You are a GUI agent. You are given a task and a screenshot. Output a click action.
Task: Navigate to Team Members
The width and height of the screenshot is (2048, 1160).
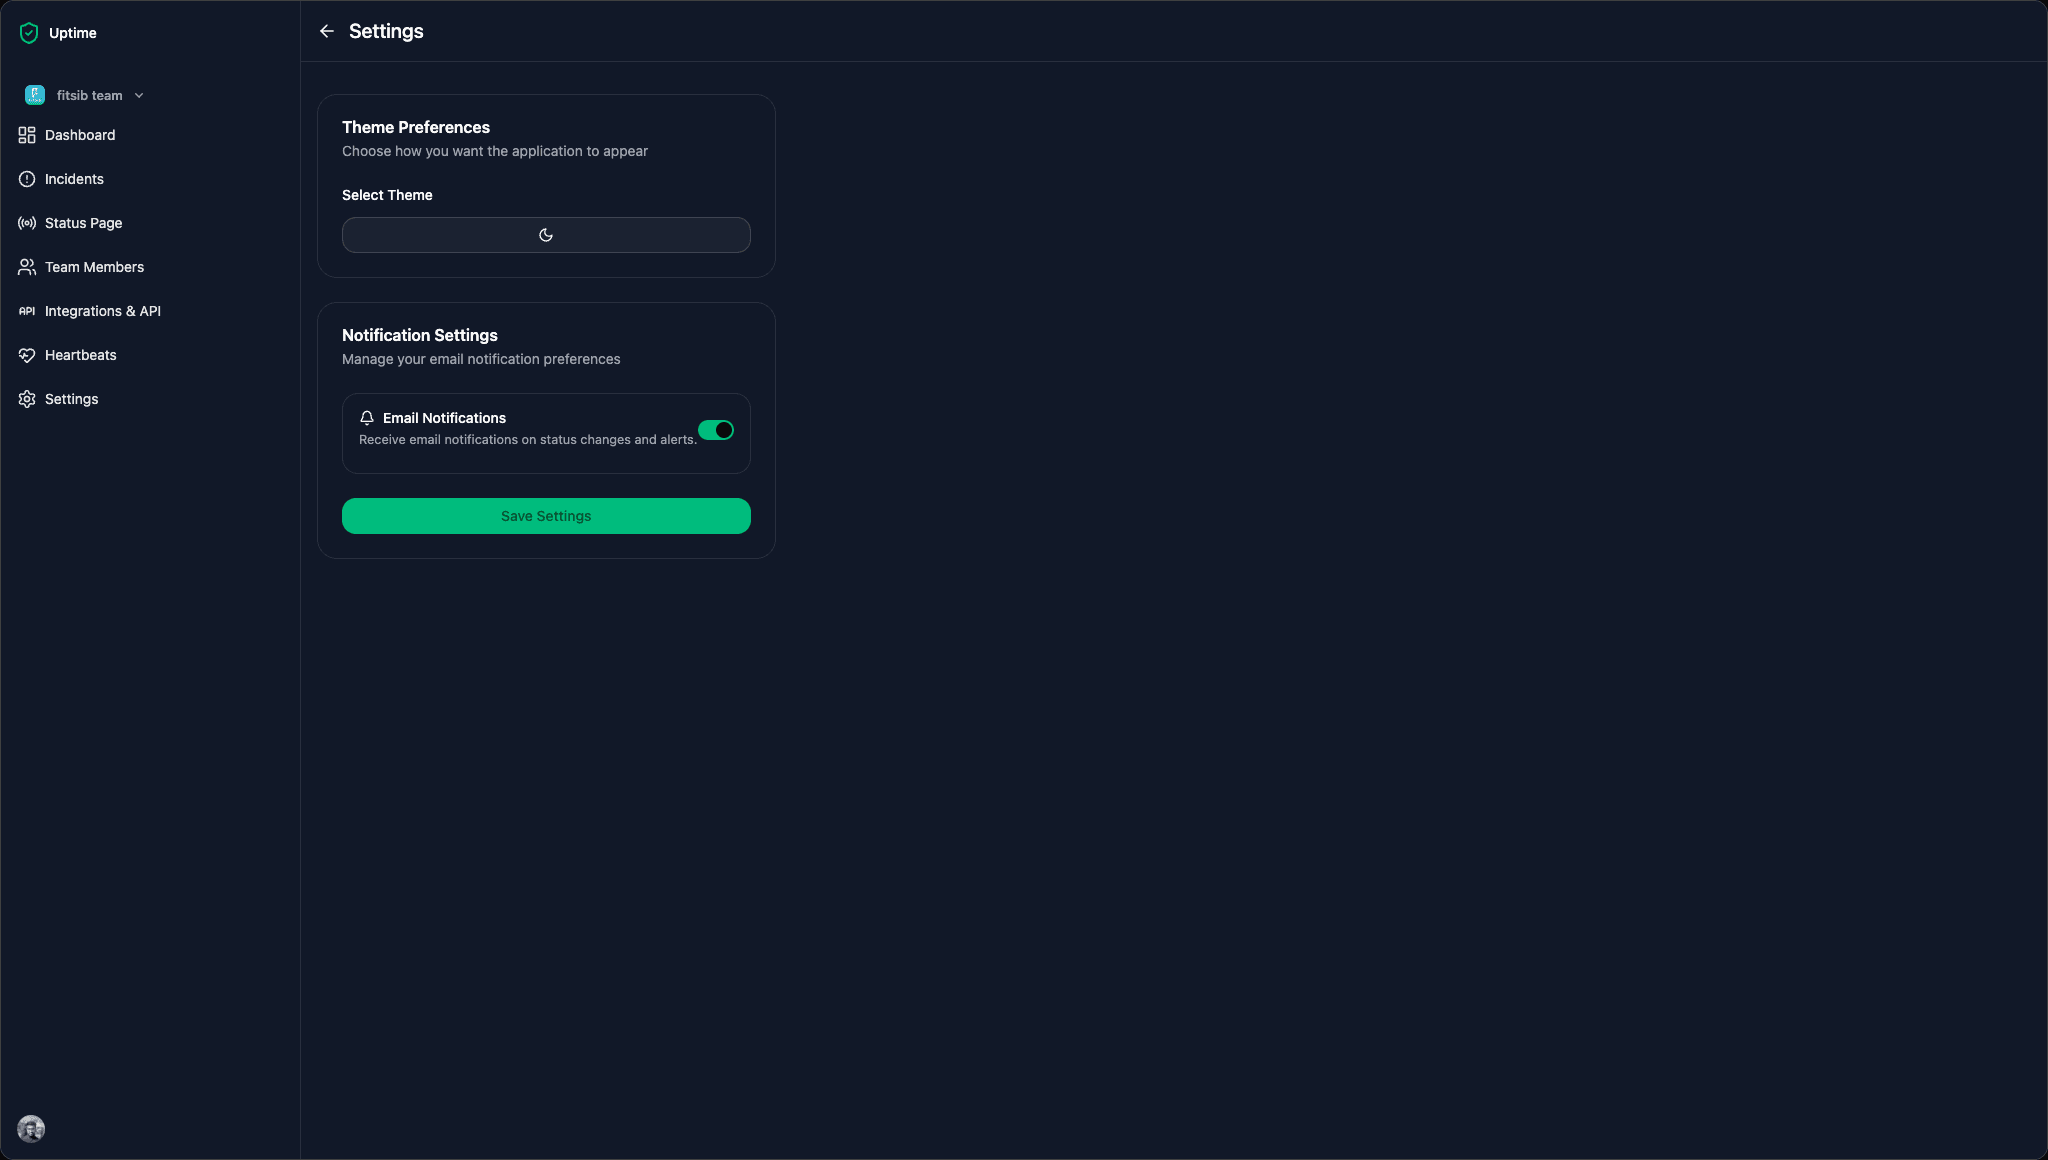[94, 267]
